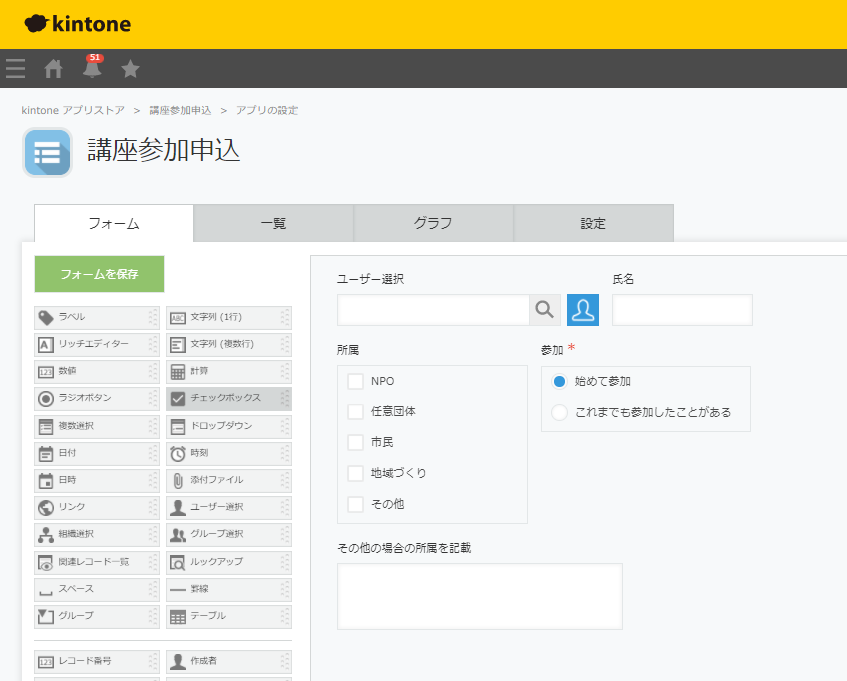Click the フォームを保存 button
Screen dimensions: 847x681
click(x=99, y=274)
